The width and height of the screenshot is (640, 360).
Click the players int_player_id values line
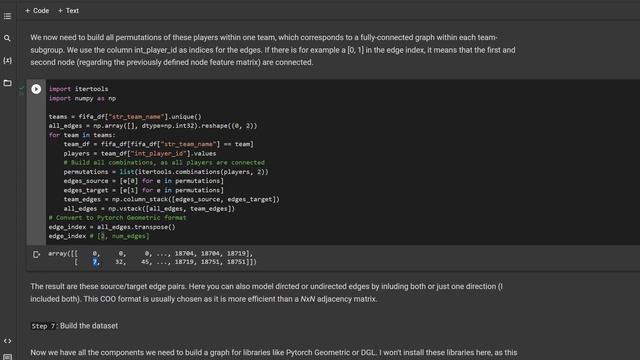[140, 153]
